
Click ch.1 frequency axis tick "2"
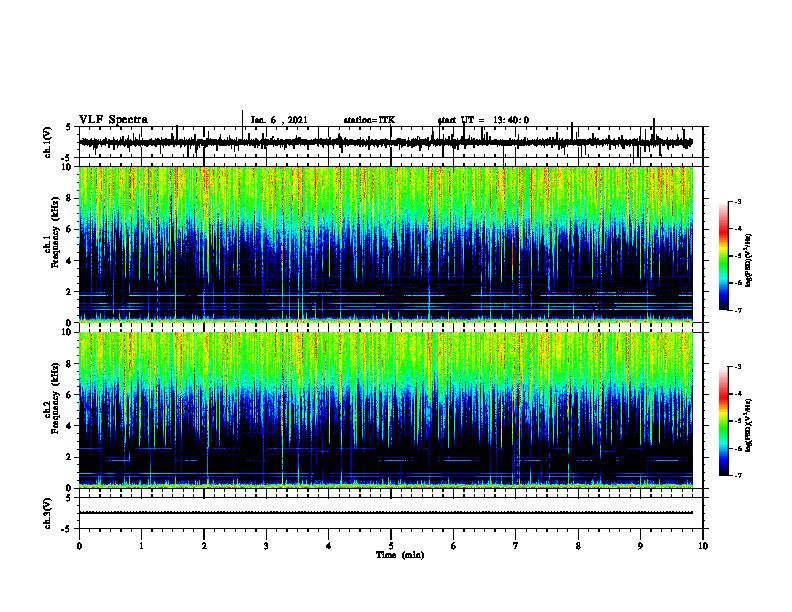[70, 292]
